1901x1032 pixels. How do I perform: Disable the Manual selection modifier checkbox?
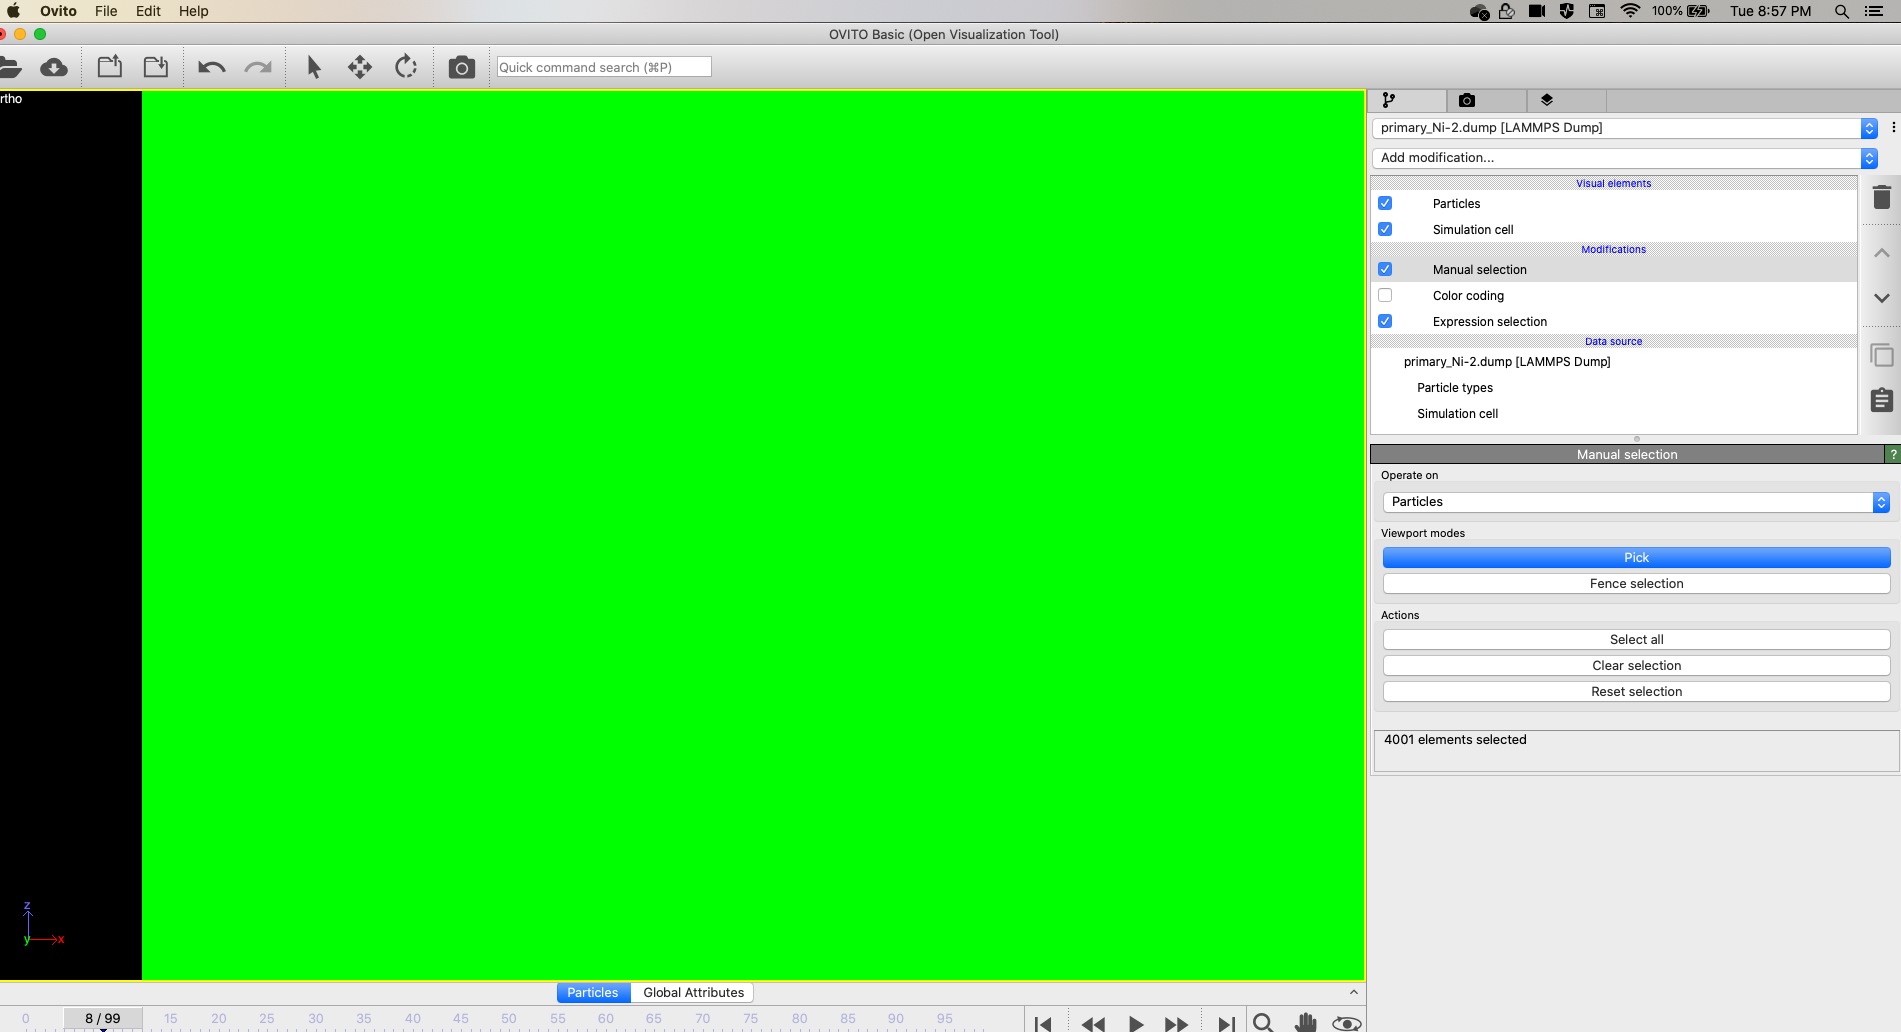point(1385,269)
